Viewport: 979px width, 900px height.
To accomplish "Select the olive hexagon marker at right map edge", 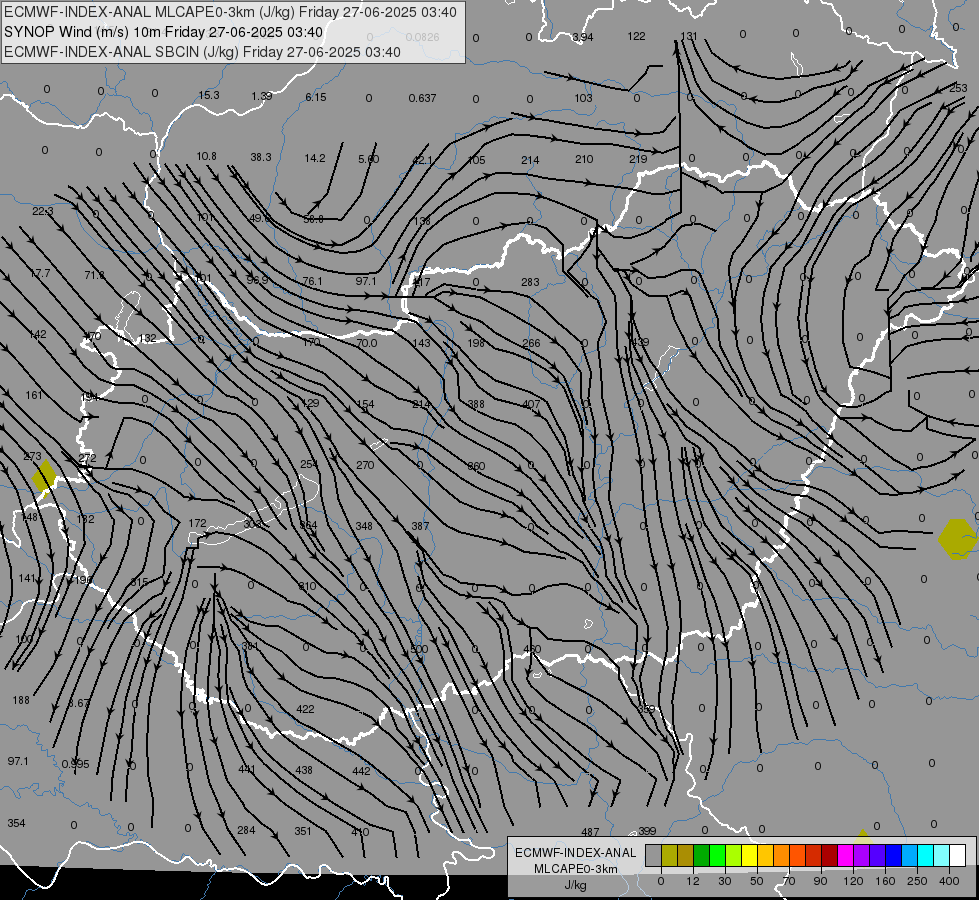I will [957, 539].
